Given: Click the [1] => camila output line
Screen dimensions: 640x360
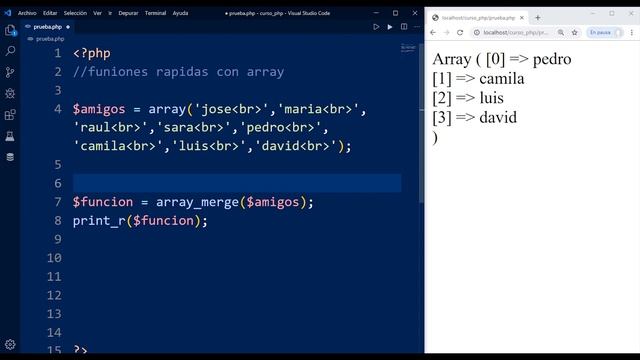Looking at the screenshot, I should click(478, 78).
